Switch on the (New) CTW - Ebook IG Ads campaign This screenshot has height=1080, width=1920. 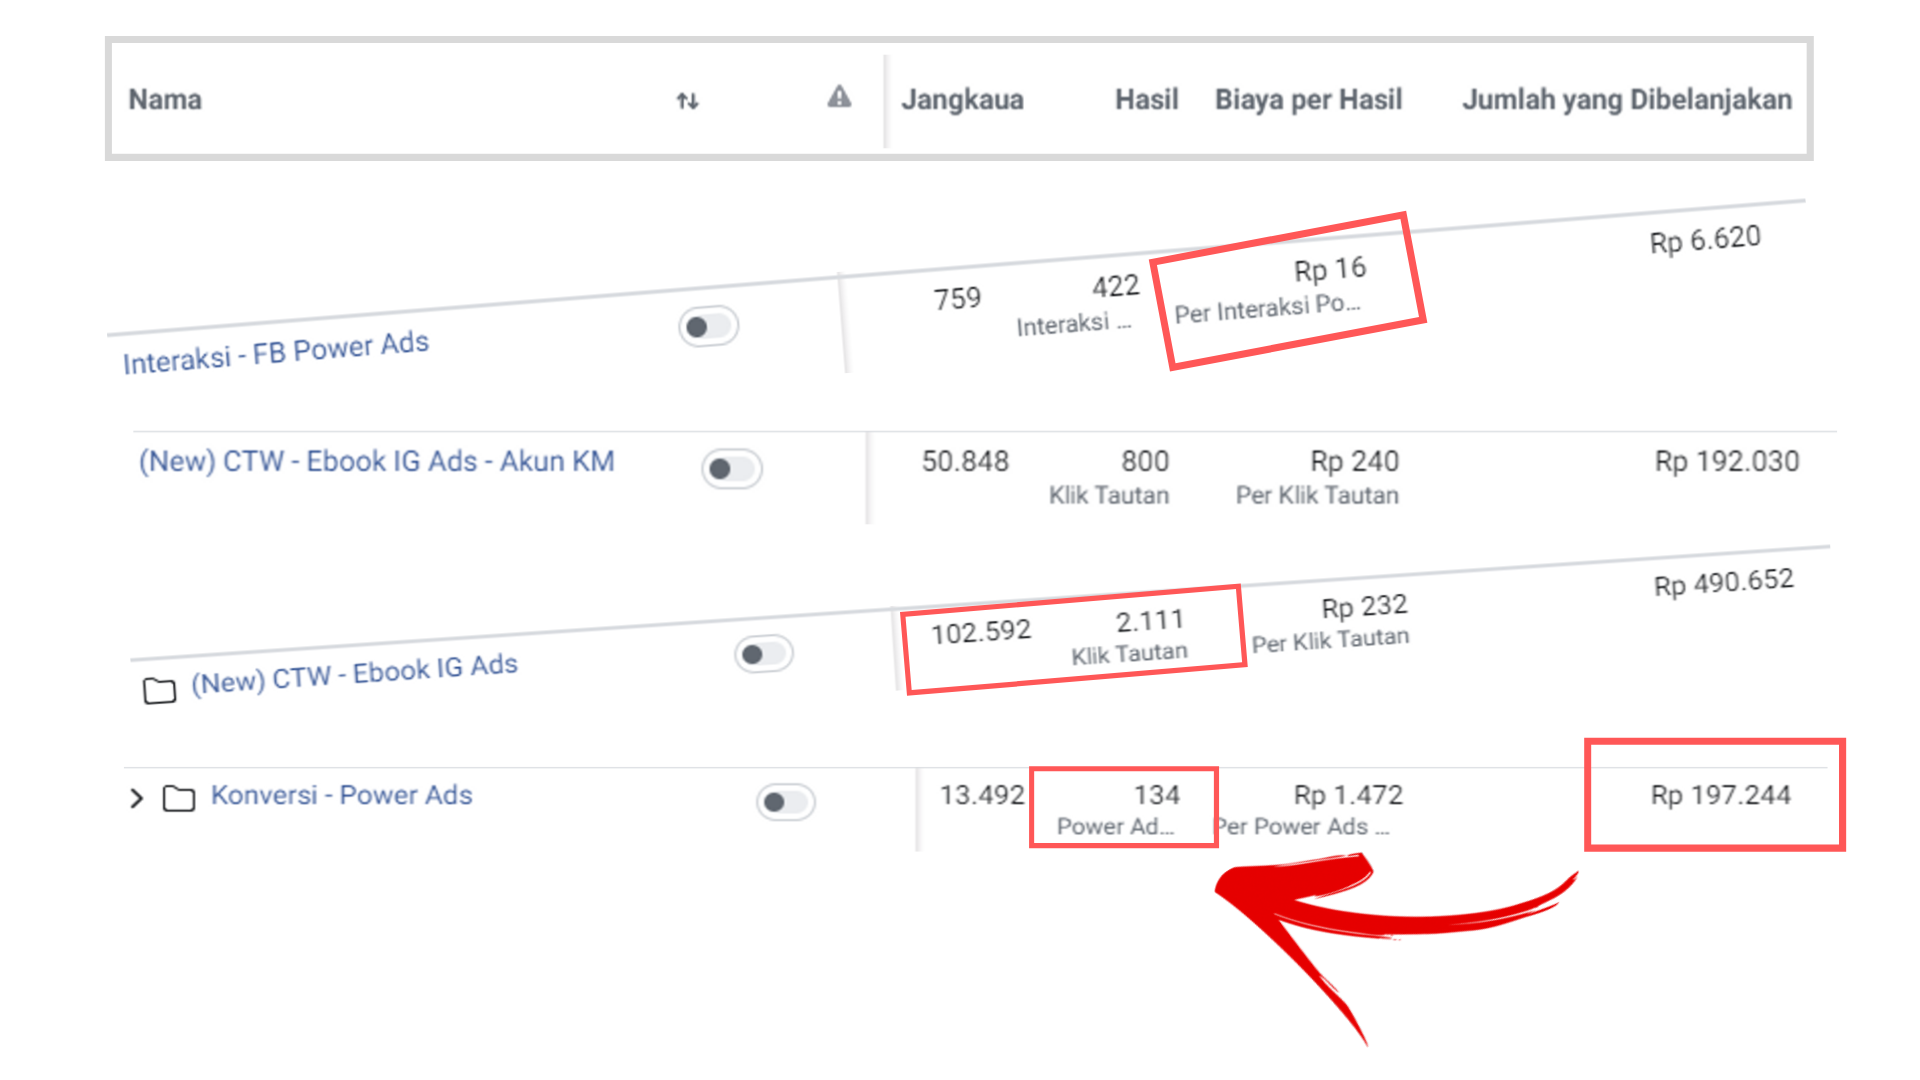click(764, 654)
